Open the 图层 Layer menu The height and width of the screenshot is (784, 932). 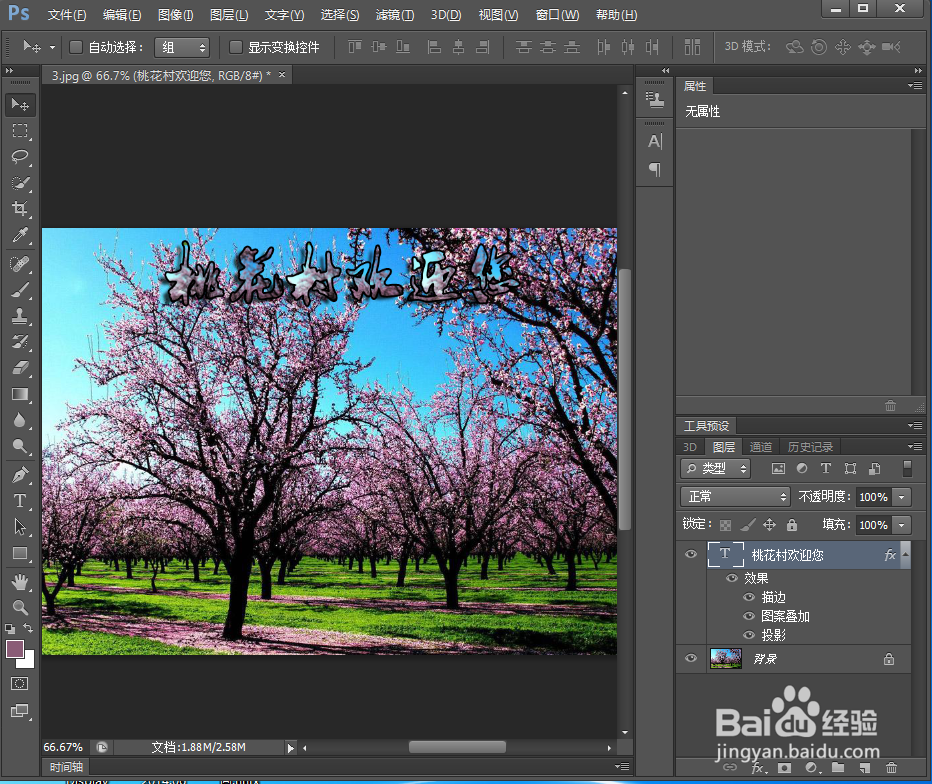coord(229,15)
